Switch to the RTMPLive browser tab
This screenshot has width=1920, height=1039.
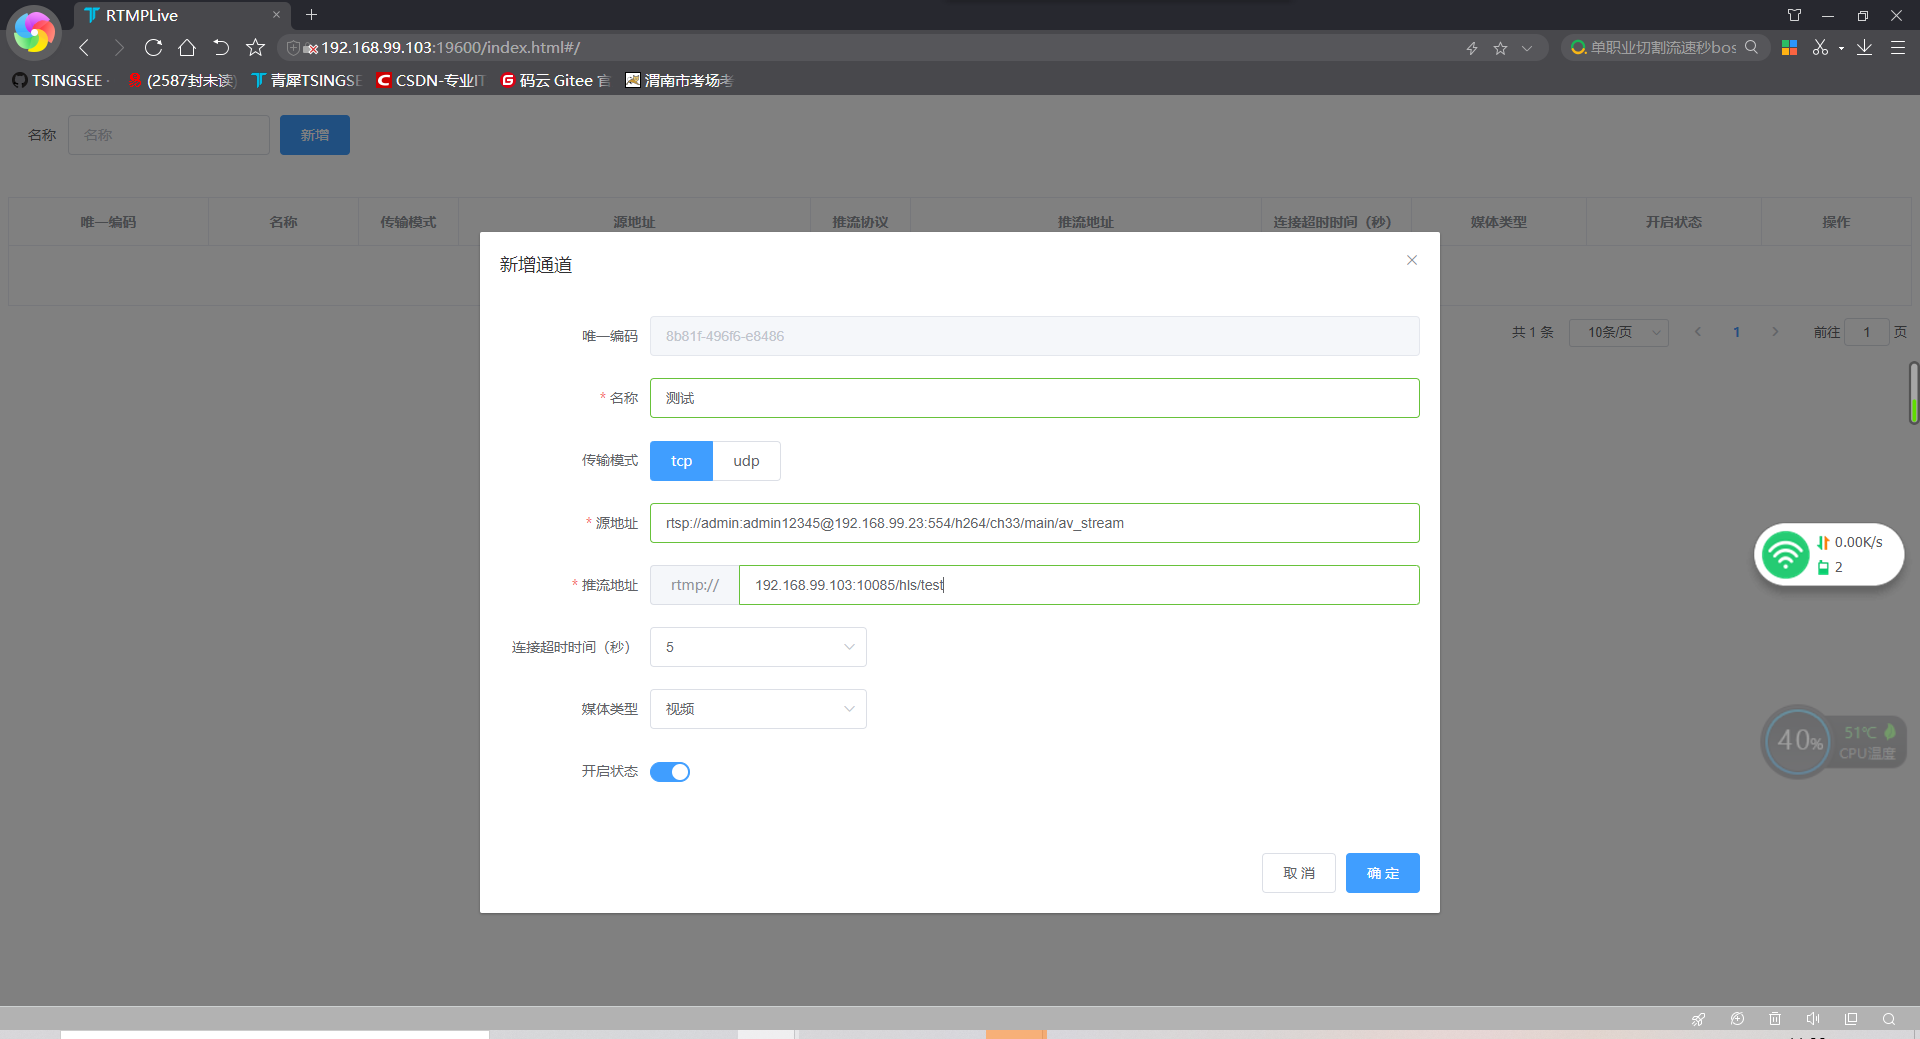click(182, 15)
